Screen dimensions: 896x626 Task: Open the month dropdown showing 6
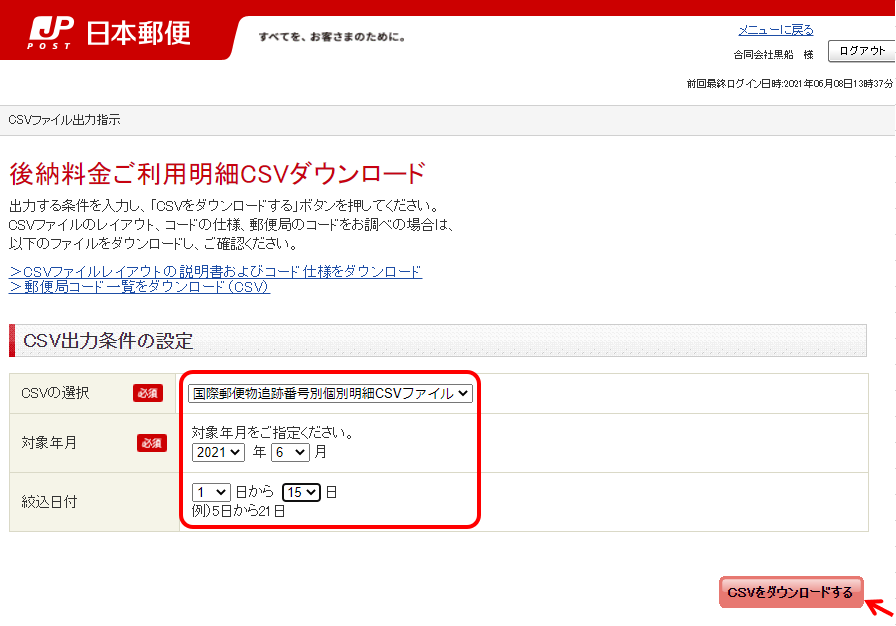[290, 452]
